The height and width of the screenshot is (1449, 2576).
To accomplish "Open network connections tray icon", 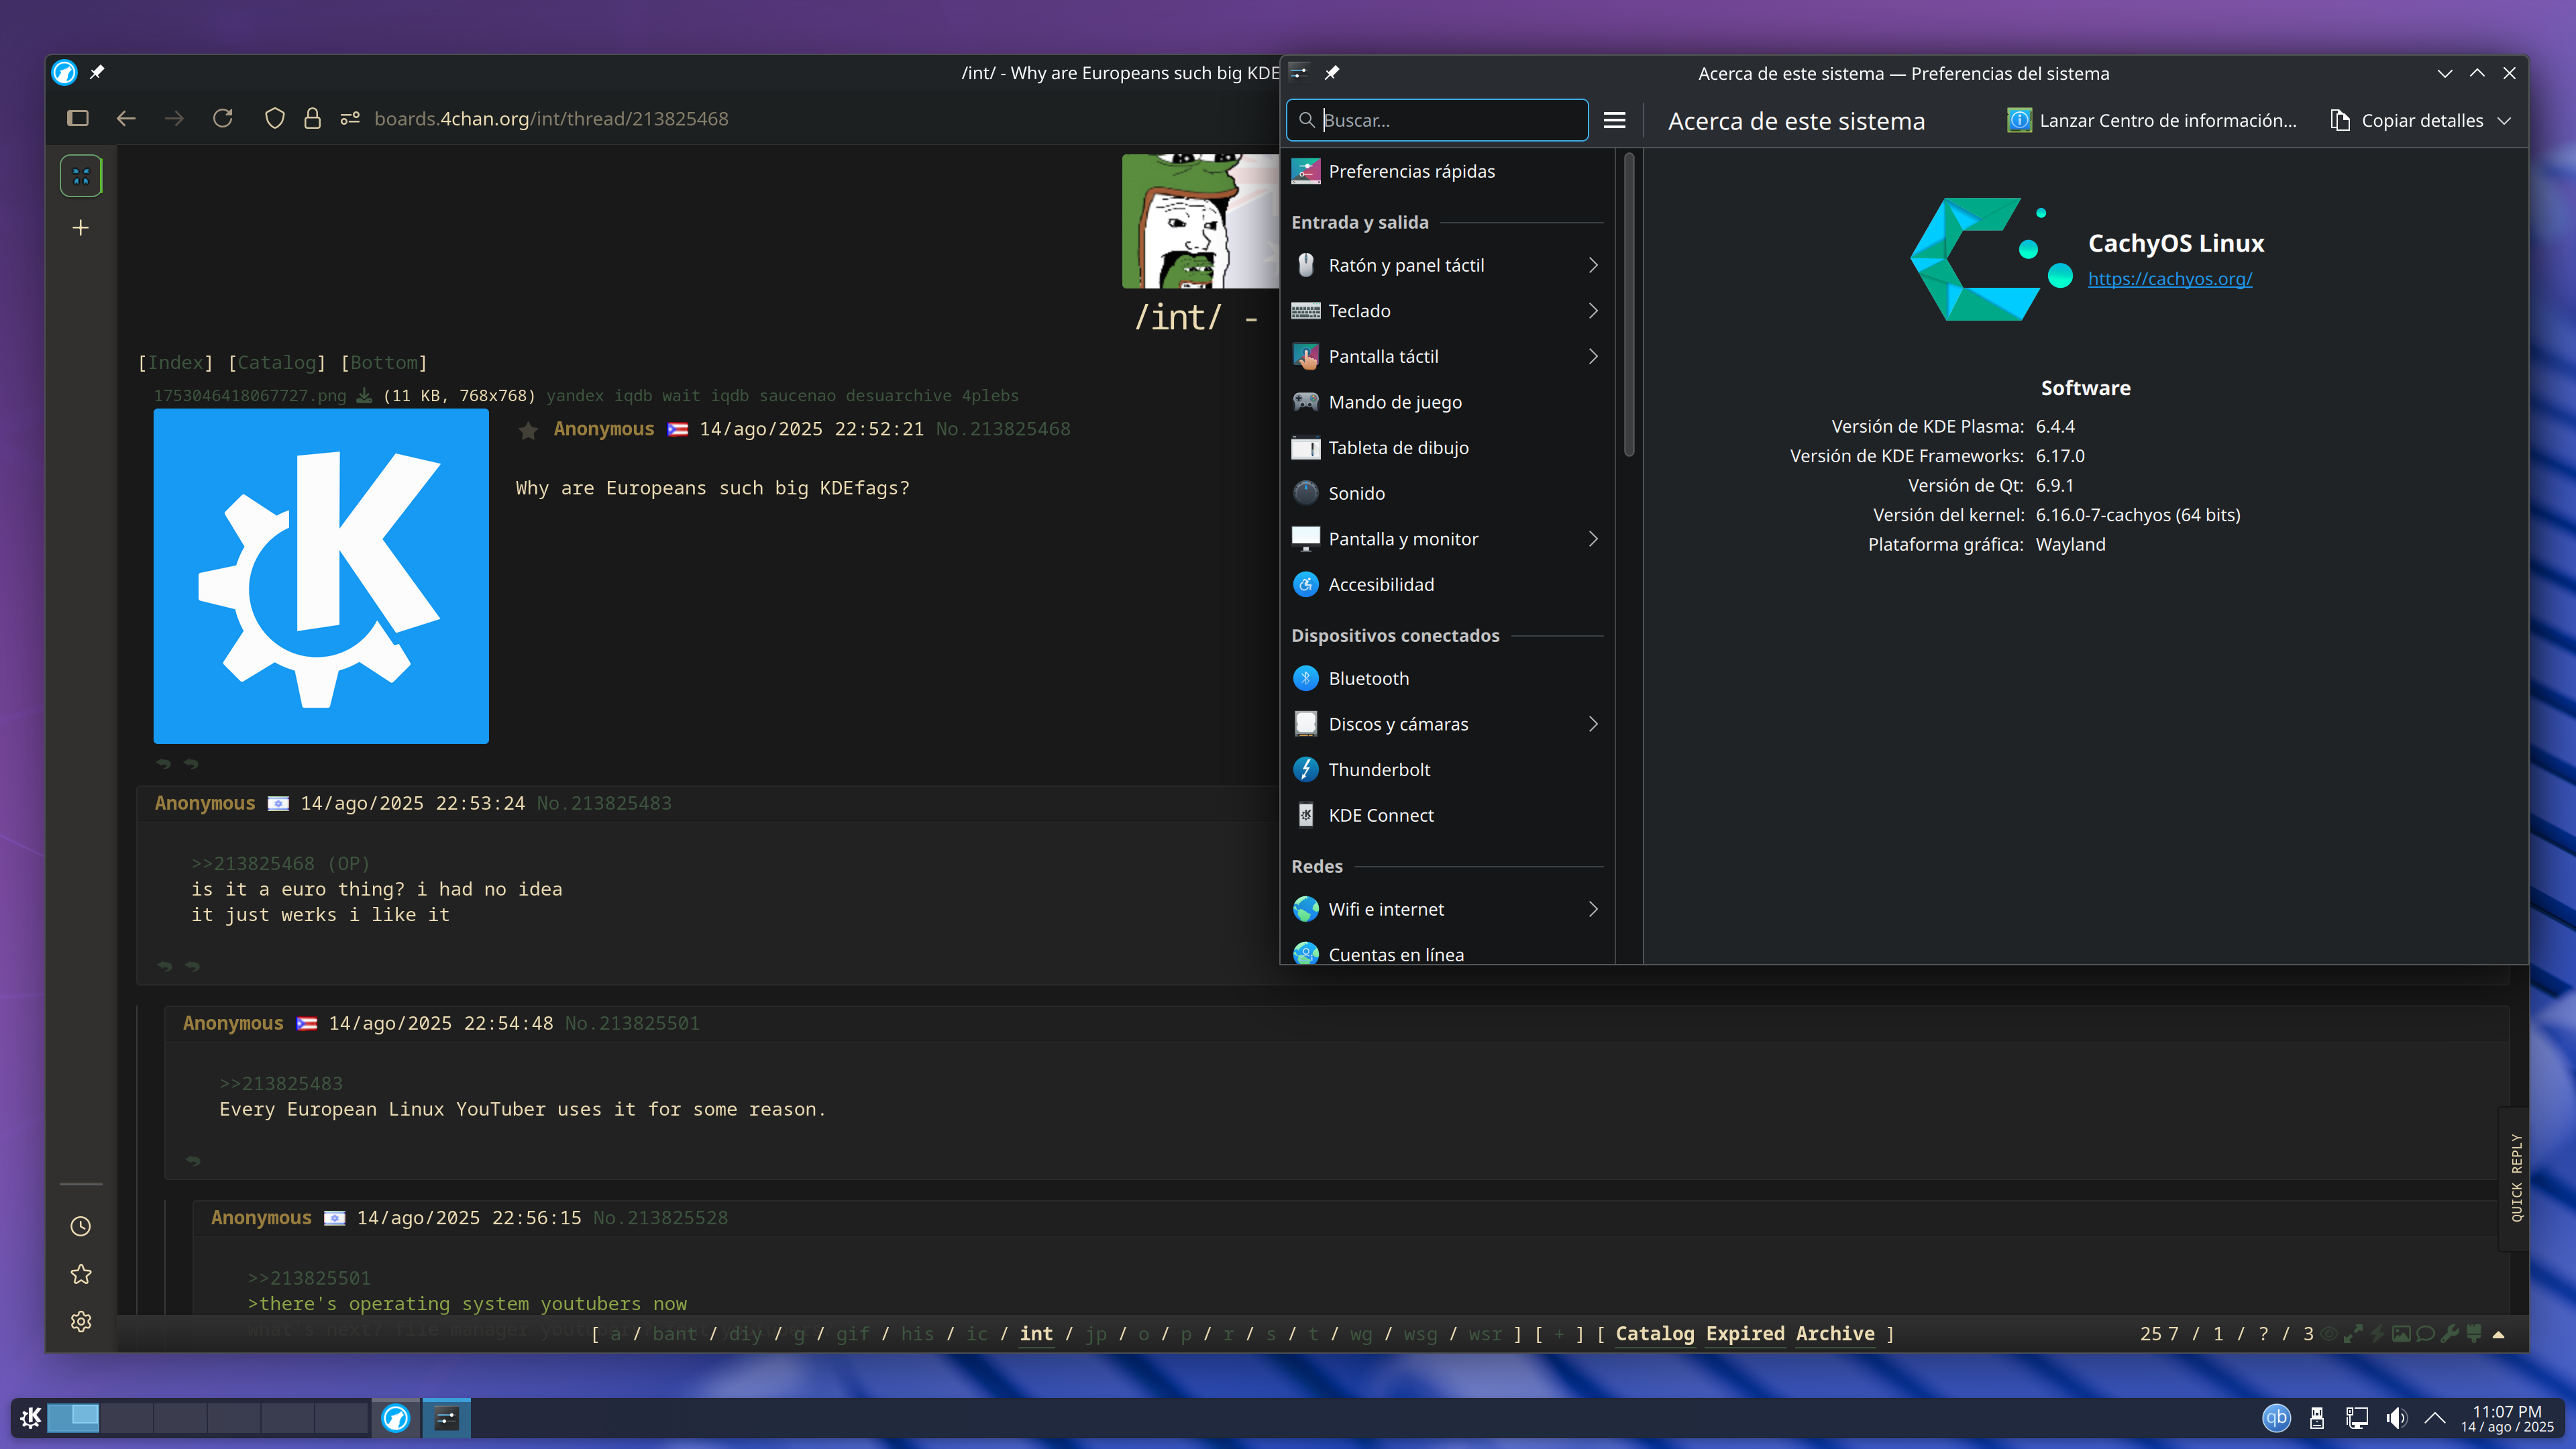I will [2357, 1418].
